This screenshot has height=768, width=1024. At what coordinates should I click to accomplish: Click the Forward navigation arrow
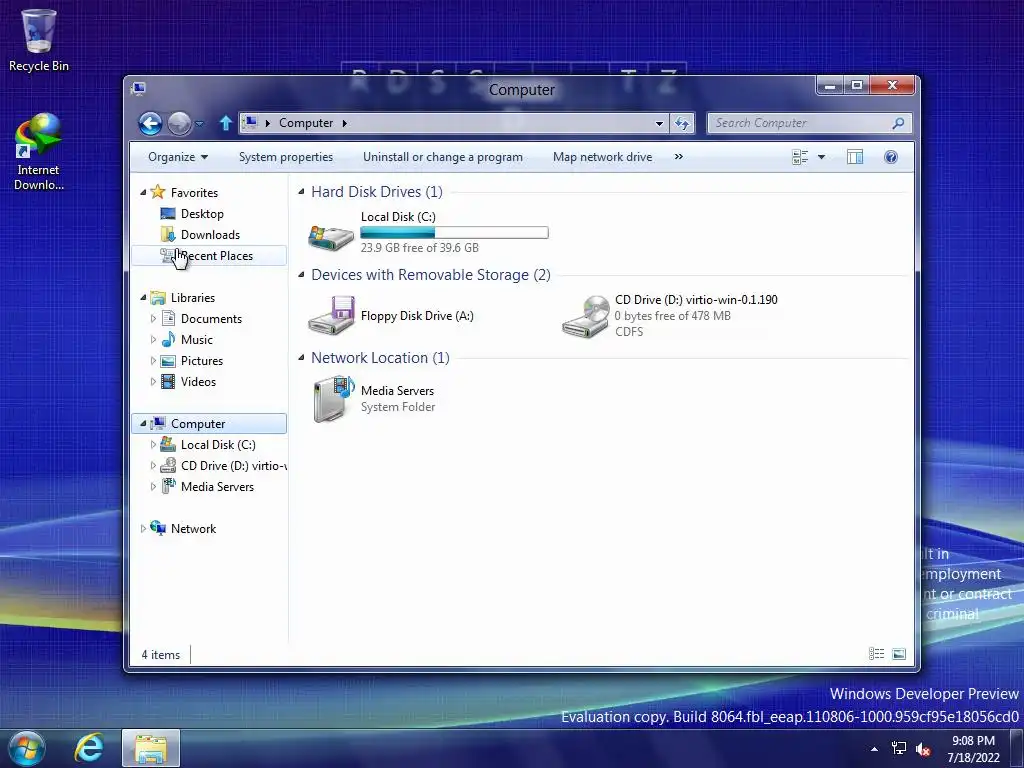click(x=180, y=123)
